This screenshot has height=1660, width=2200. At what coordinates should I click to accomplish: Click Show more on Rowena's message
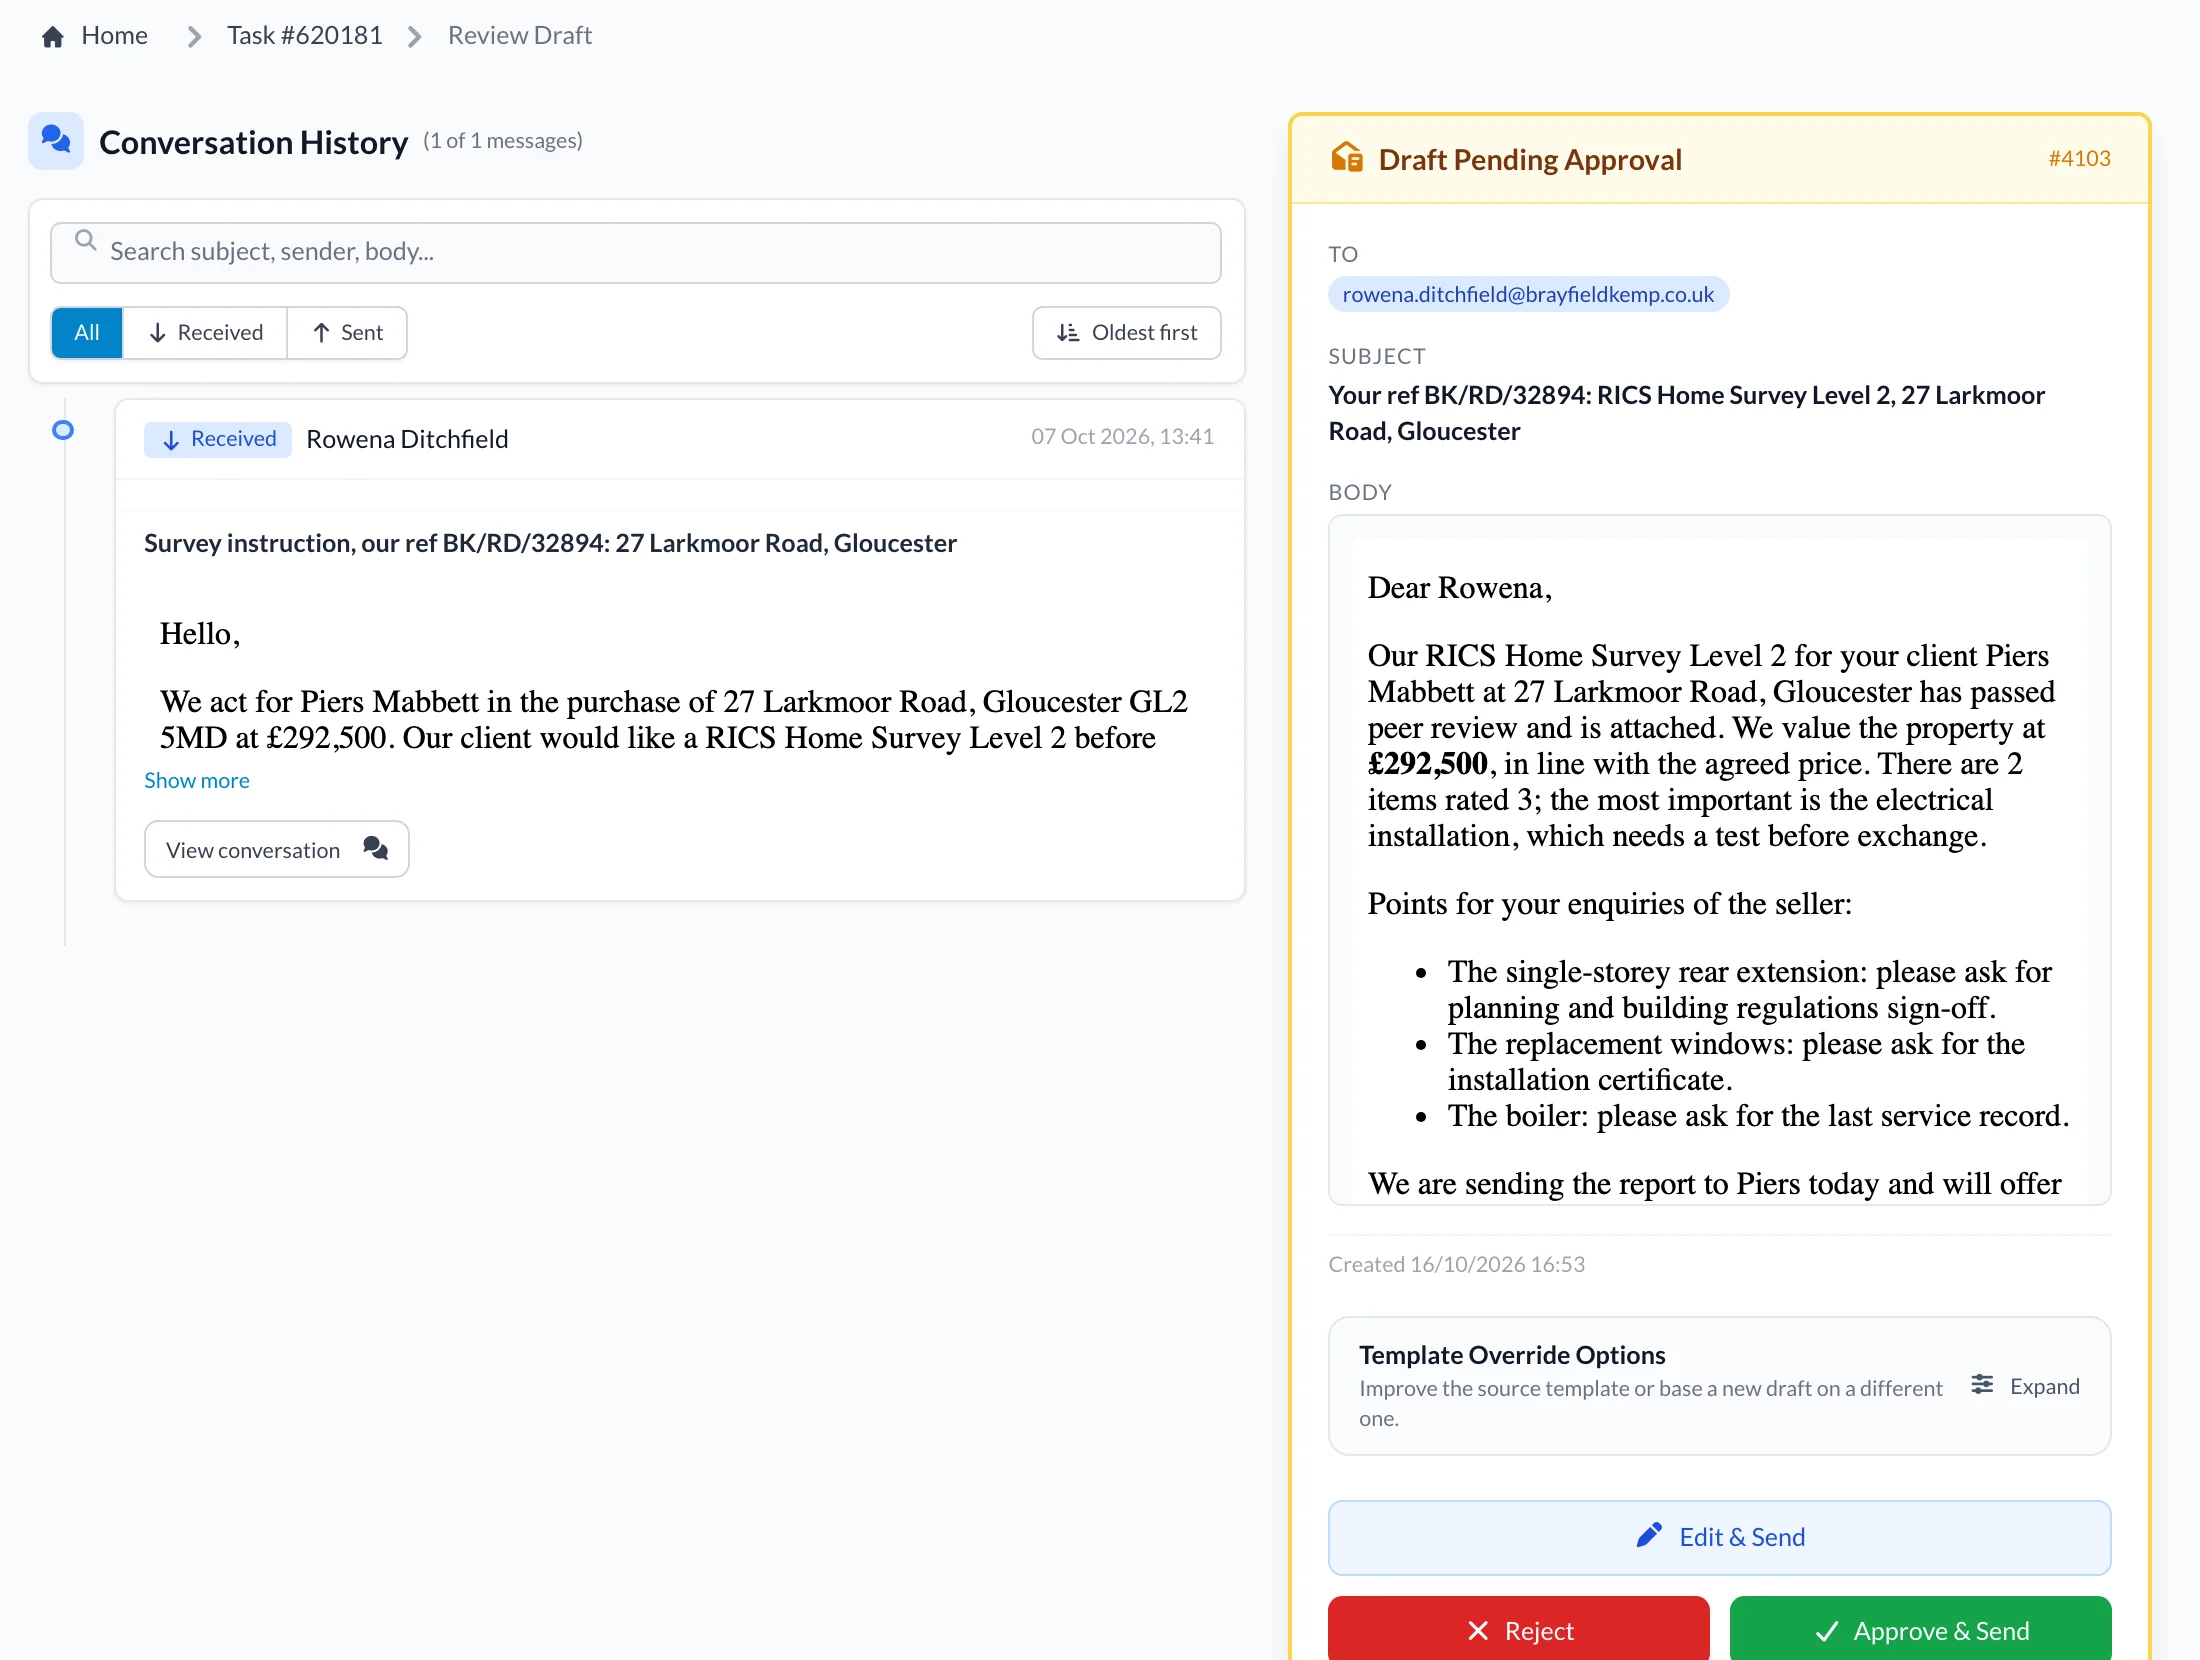pyautogui.click(x=197, y=780)
